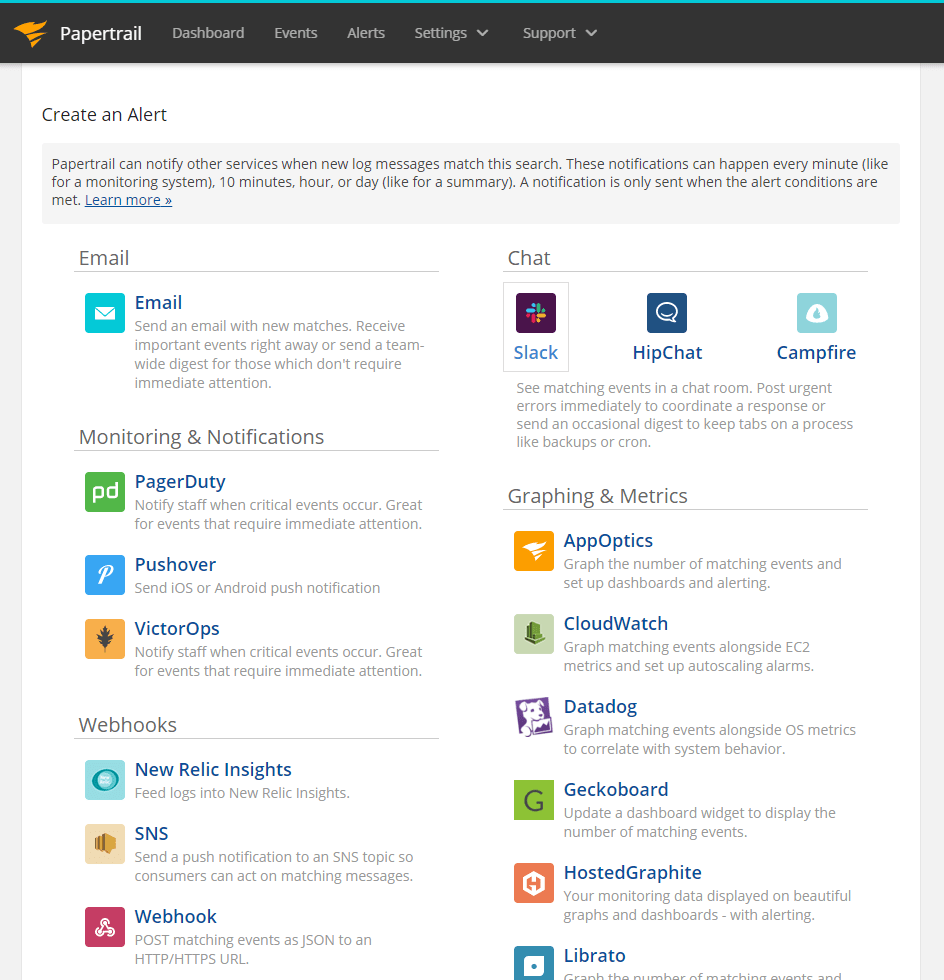Click the Slack text label
This screenshot has height=980, width=944.
[536, 352]
